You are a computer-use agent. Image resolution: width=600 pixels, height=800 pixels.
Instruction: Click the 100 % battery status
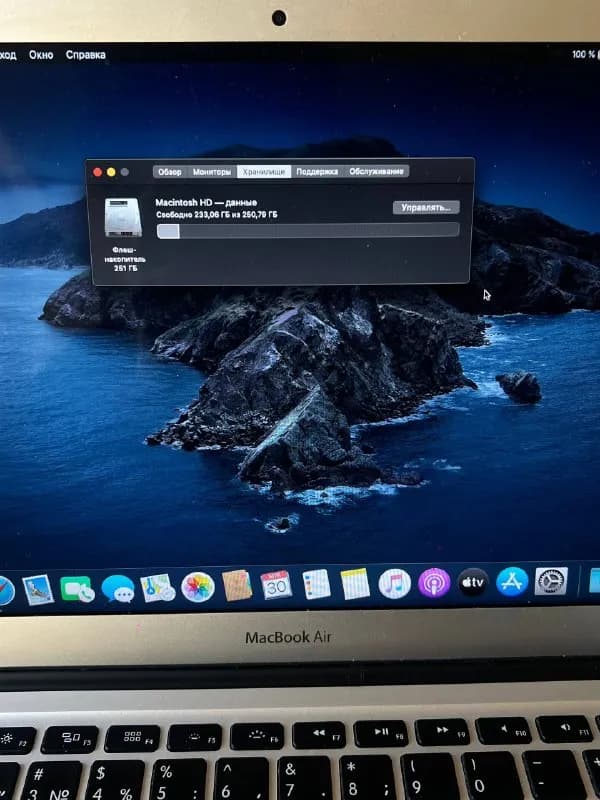tap(583, 54)
